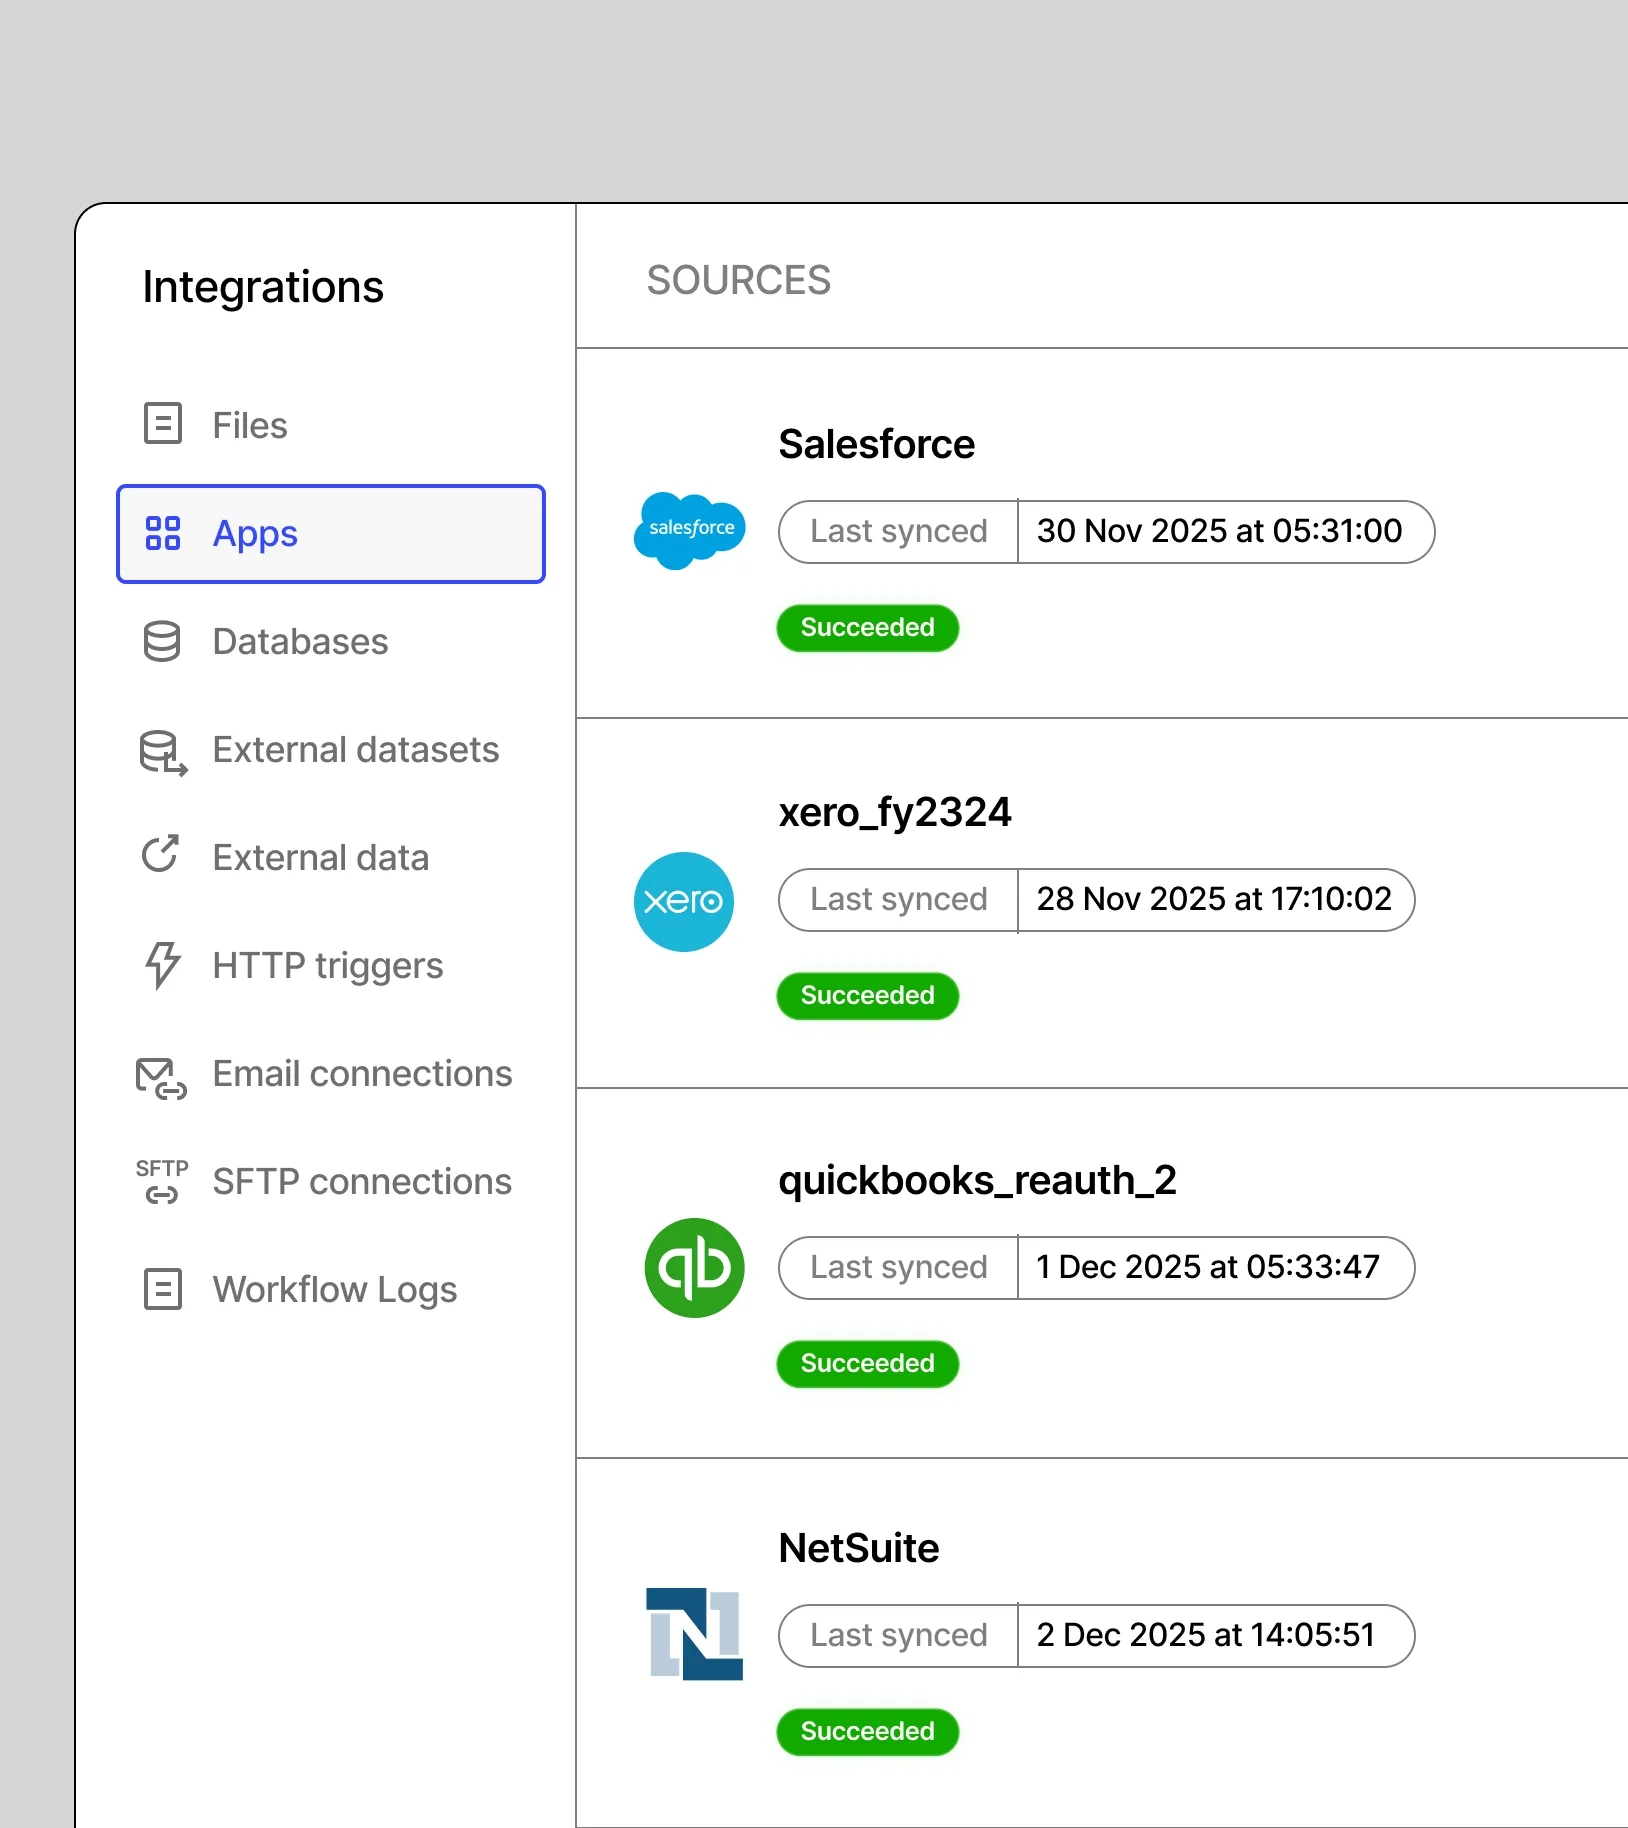Click the External datasets icon
This screenshot has height=1828, width=1628.
coord(162,752)
